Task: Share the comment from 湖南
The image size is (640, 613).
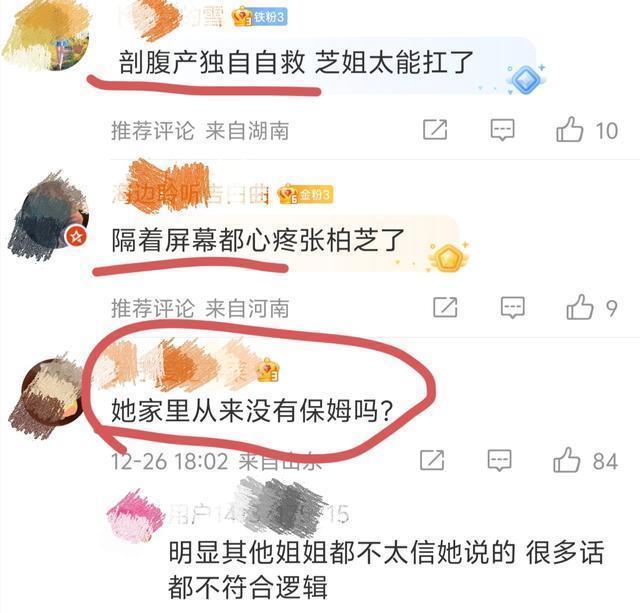Action: 435,130
